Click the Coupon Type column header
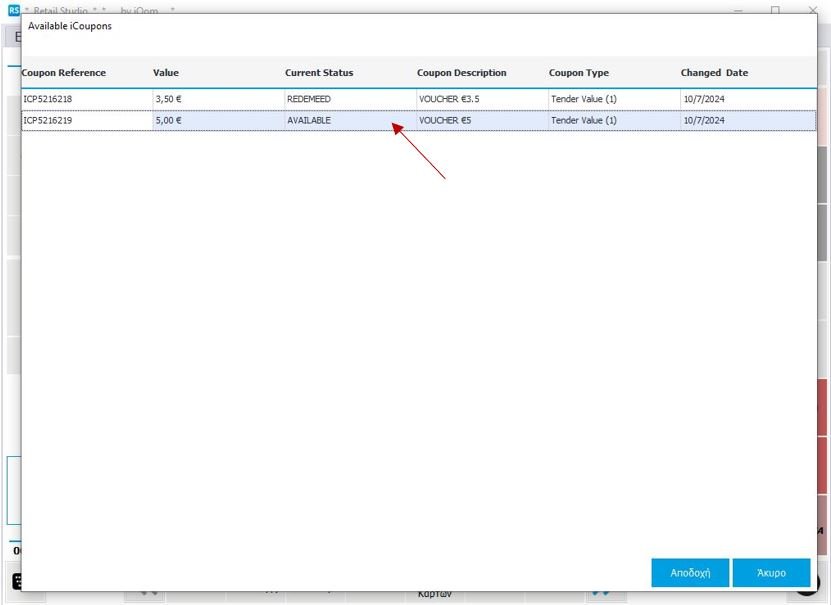831x605 pixels. click(579, 73)
